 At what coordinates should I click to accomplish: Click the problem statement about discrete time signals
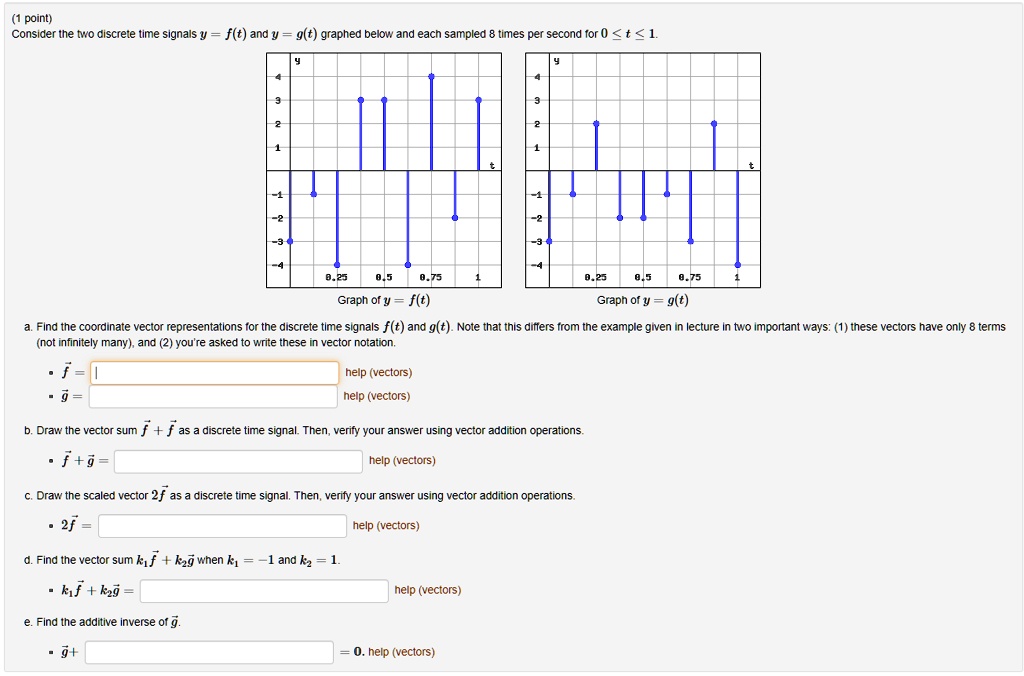pos(330,33)
